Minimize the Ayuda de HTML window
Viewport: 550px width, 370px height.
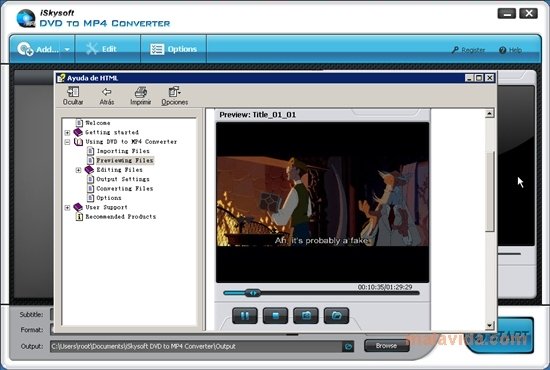[469, 78]
